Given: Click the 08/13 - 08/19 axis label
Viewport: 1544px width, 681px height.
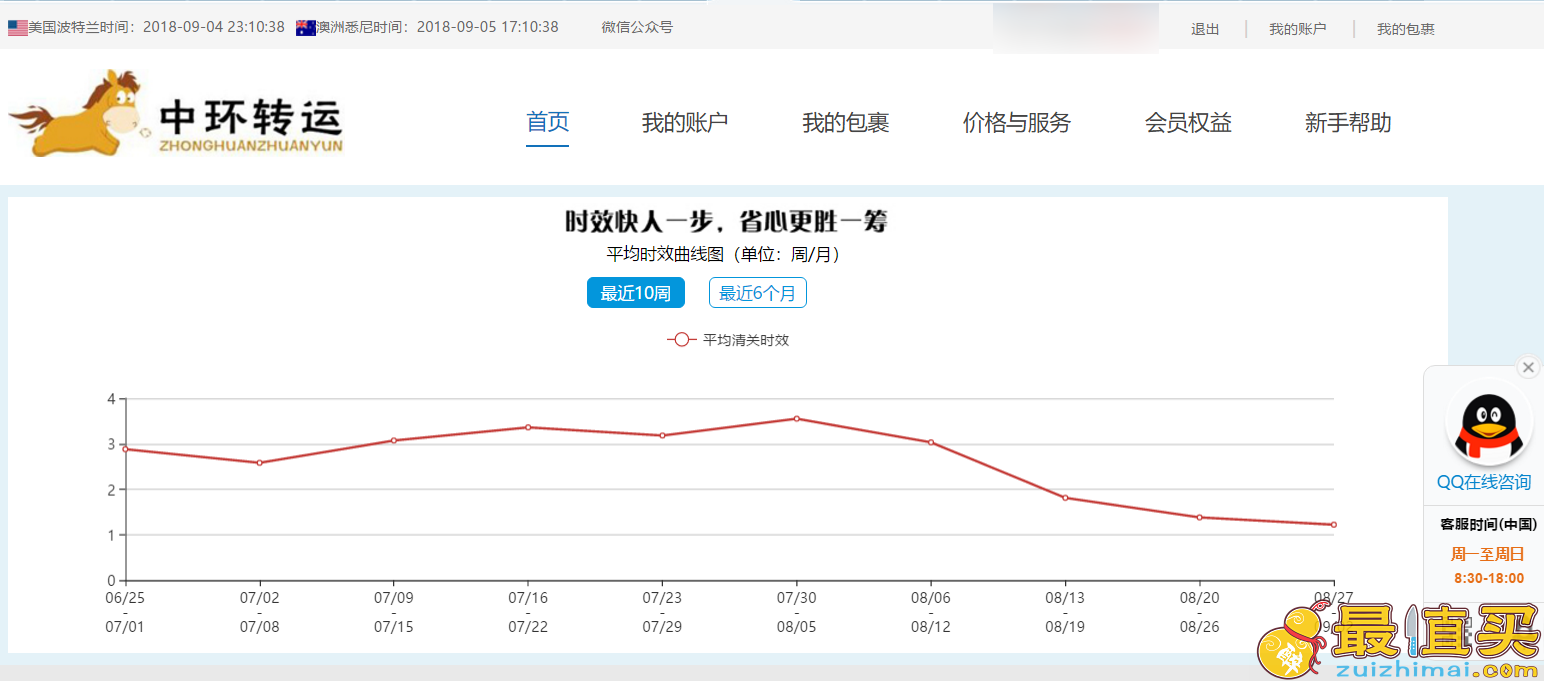Looking at the screenshot, I should [x=1065, y=612].
